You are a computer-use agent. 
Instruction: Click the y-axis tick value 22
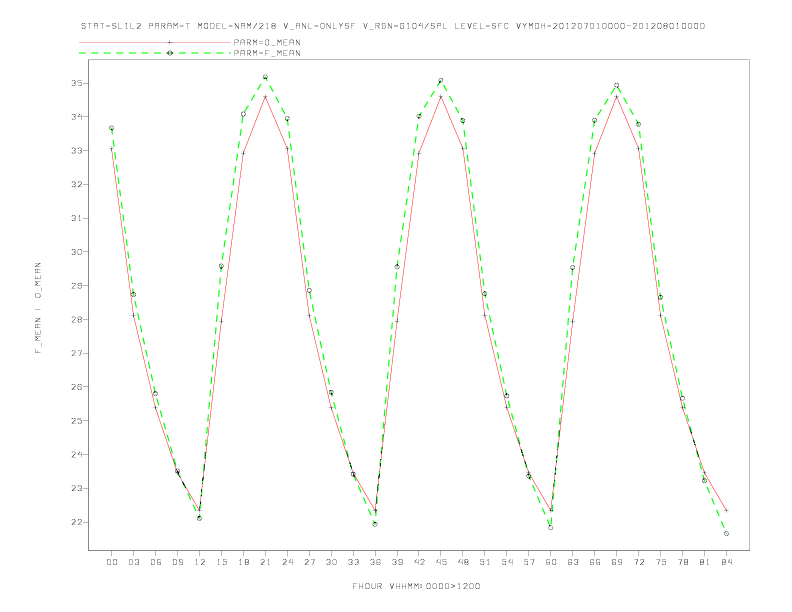(x=76, y=522)
